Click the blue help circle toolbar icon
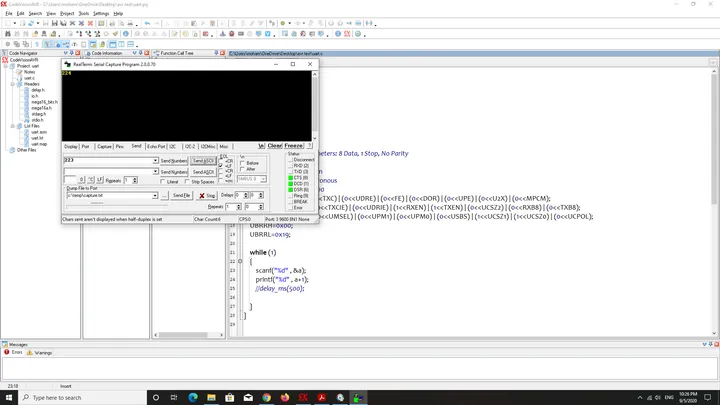The width and height of the screenshot is (720, 405). [x=338, y=34]
